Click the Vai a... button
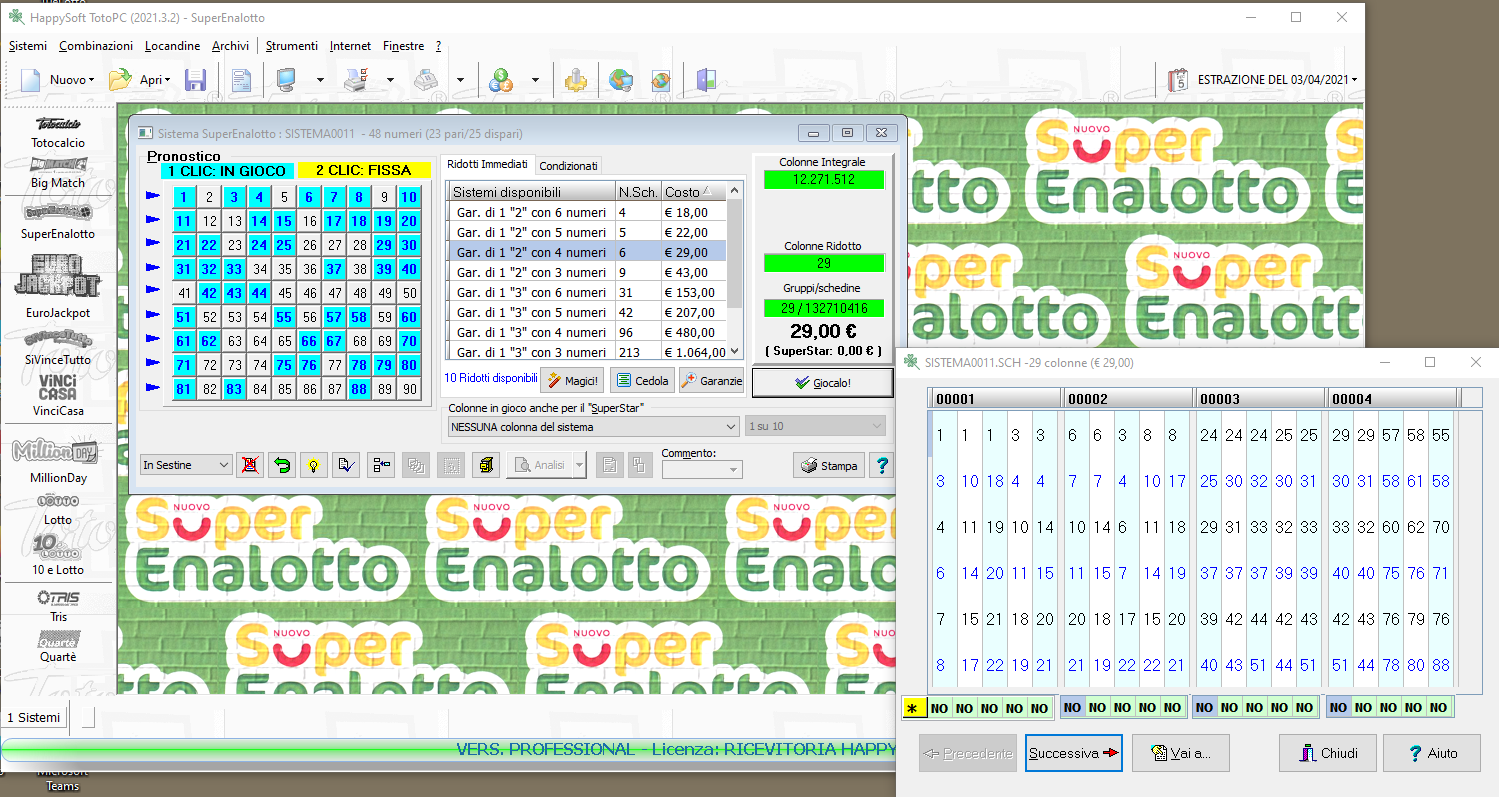The height and width of the screenshot is (797, 1499). pos(1181,753)
